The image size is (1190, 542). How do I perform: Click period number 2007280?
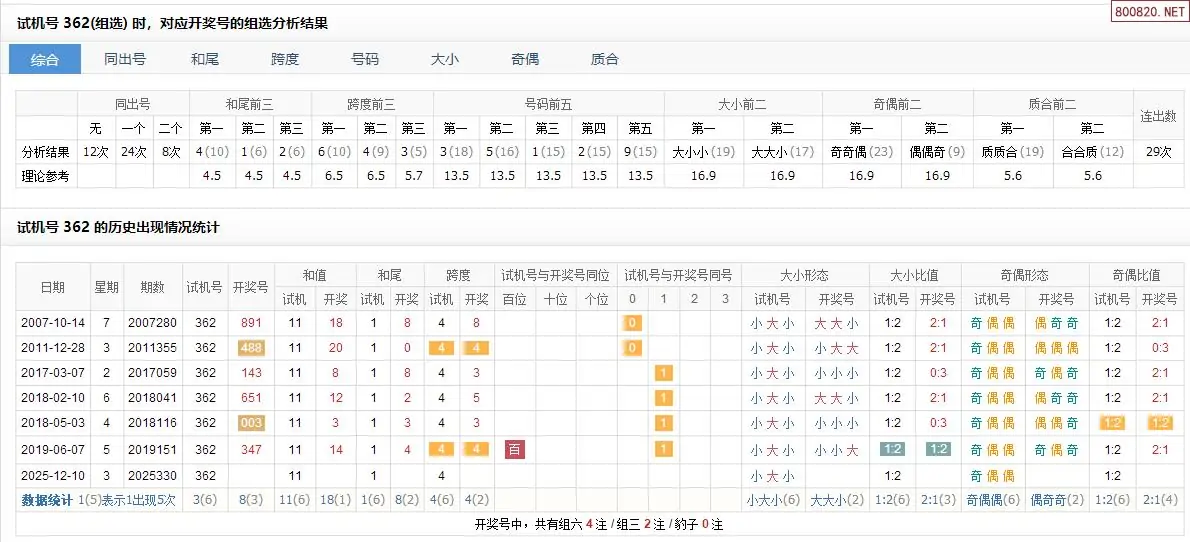click(152, 323)
